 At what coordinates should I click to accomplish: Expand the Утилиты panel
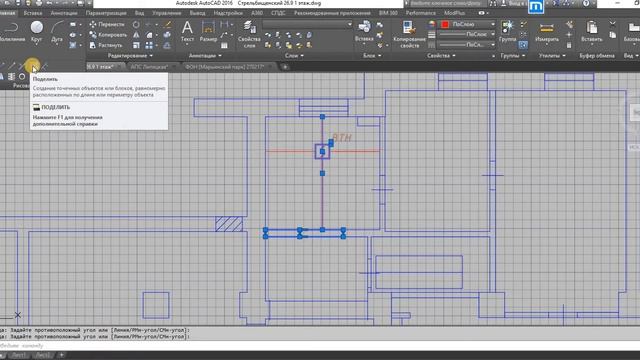[552, 56]
